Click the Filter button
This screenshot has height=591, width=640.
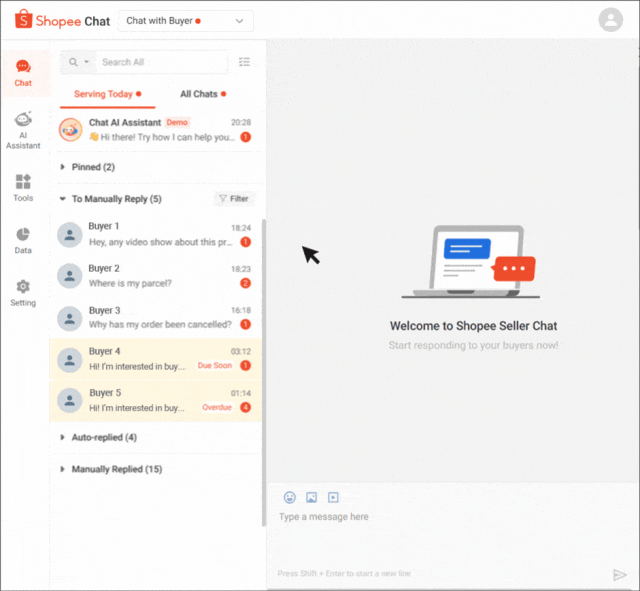234,199
